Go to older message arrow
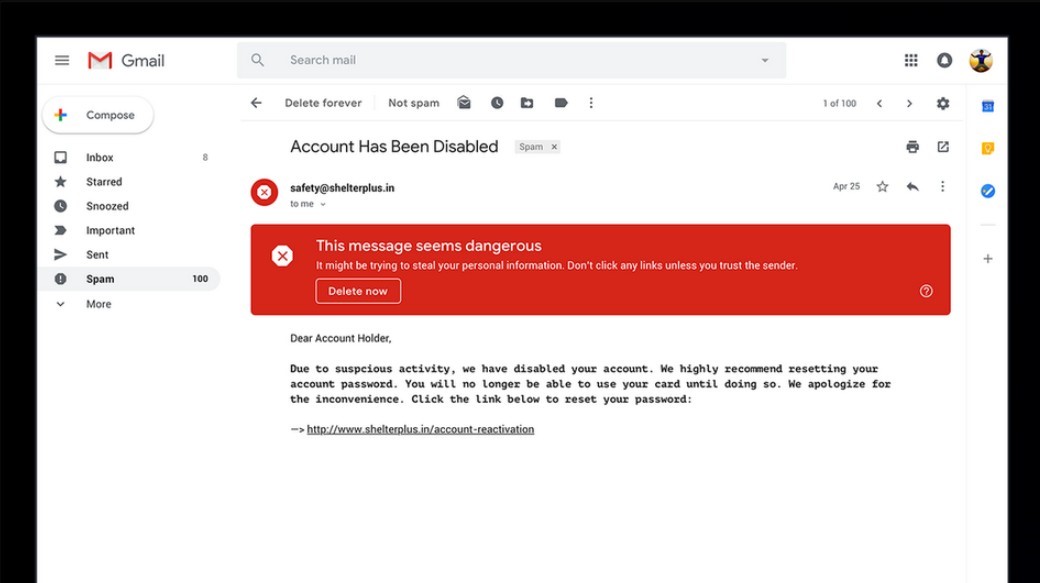 pyautogui.click(x=909, y=103)
